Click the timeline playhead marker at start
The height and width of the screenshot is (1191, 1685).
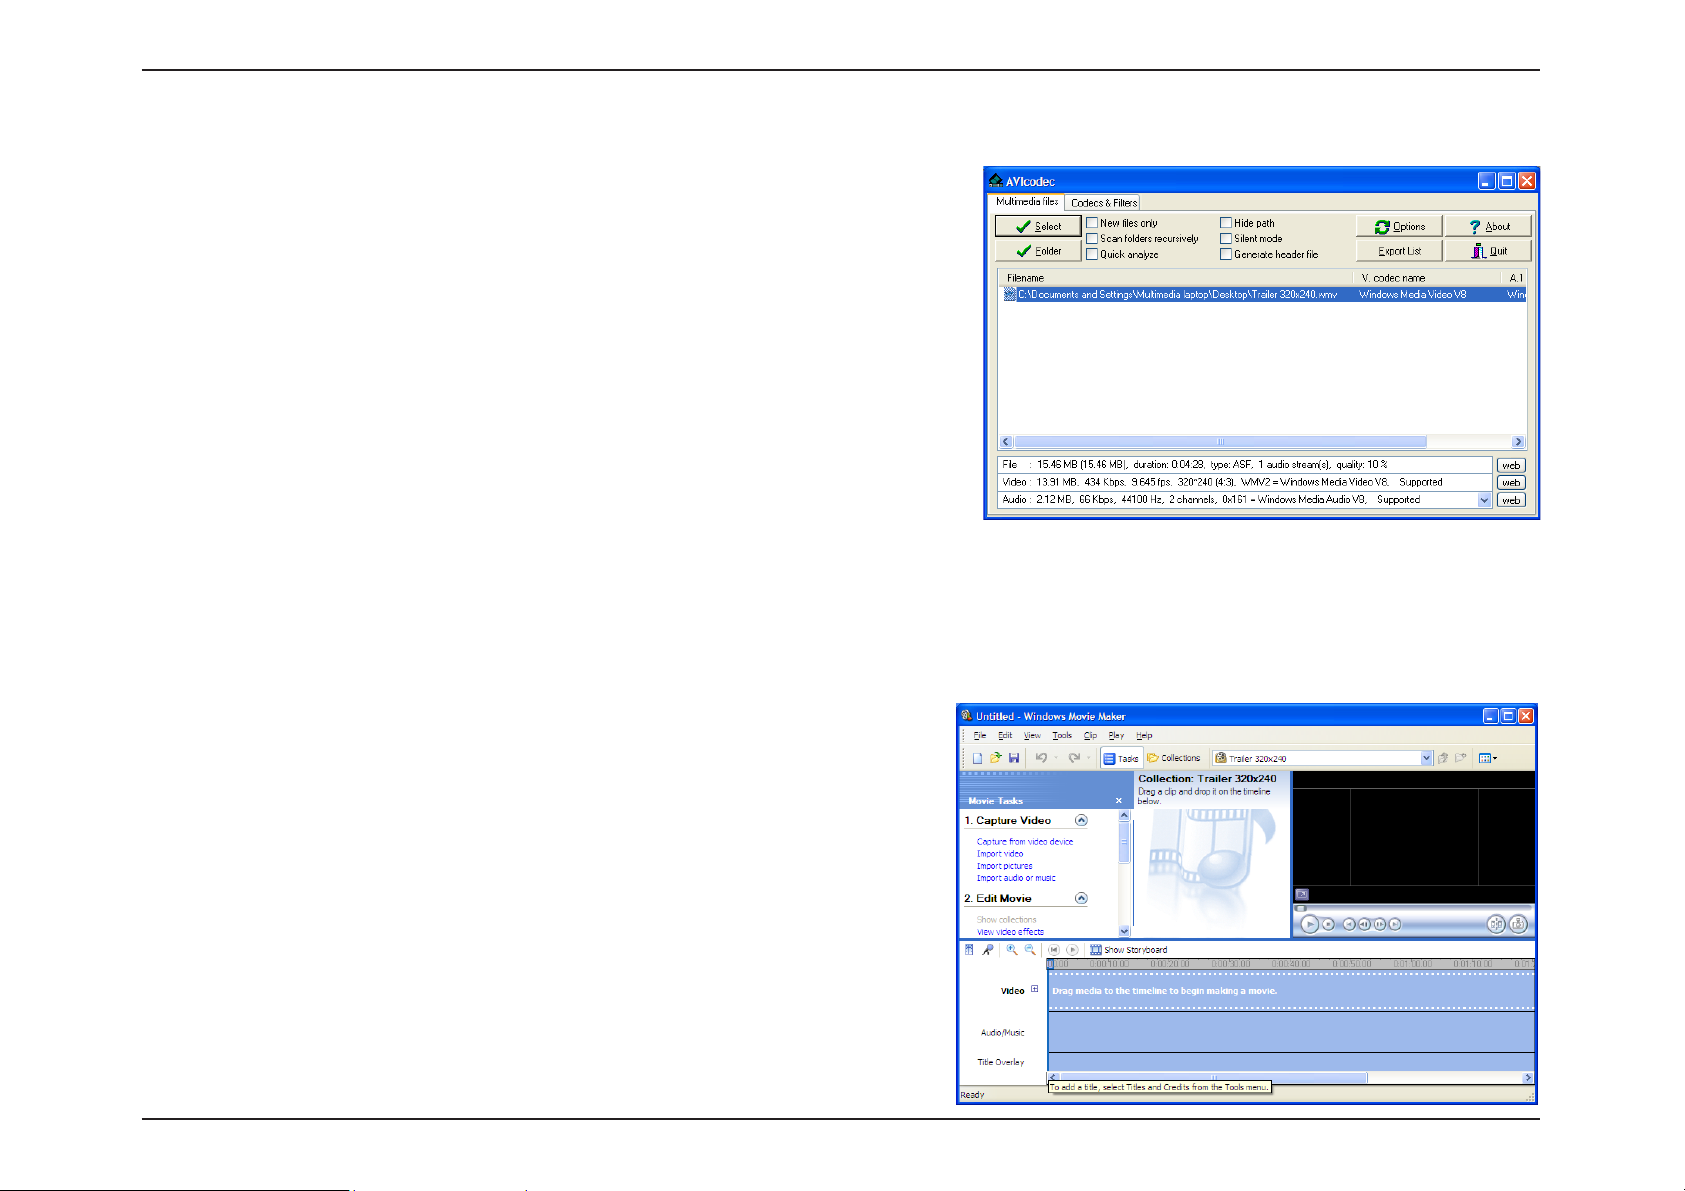pyautogui.click(x=1050, y=964)
